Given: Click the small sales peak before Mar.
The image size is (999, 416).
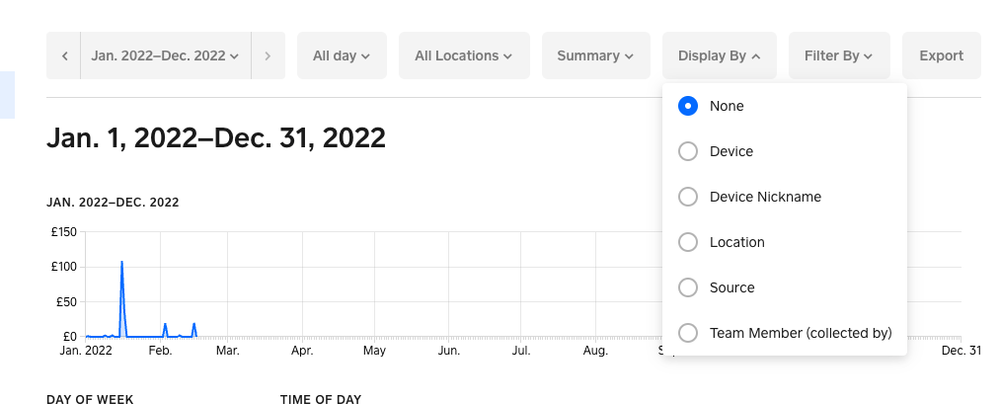Looking at the screenshot, I should (194, 325).
